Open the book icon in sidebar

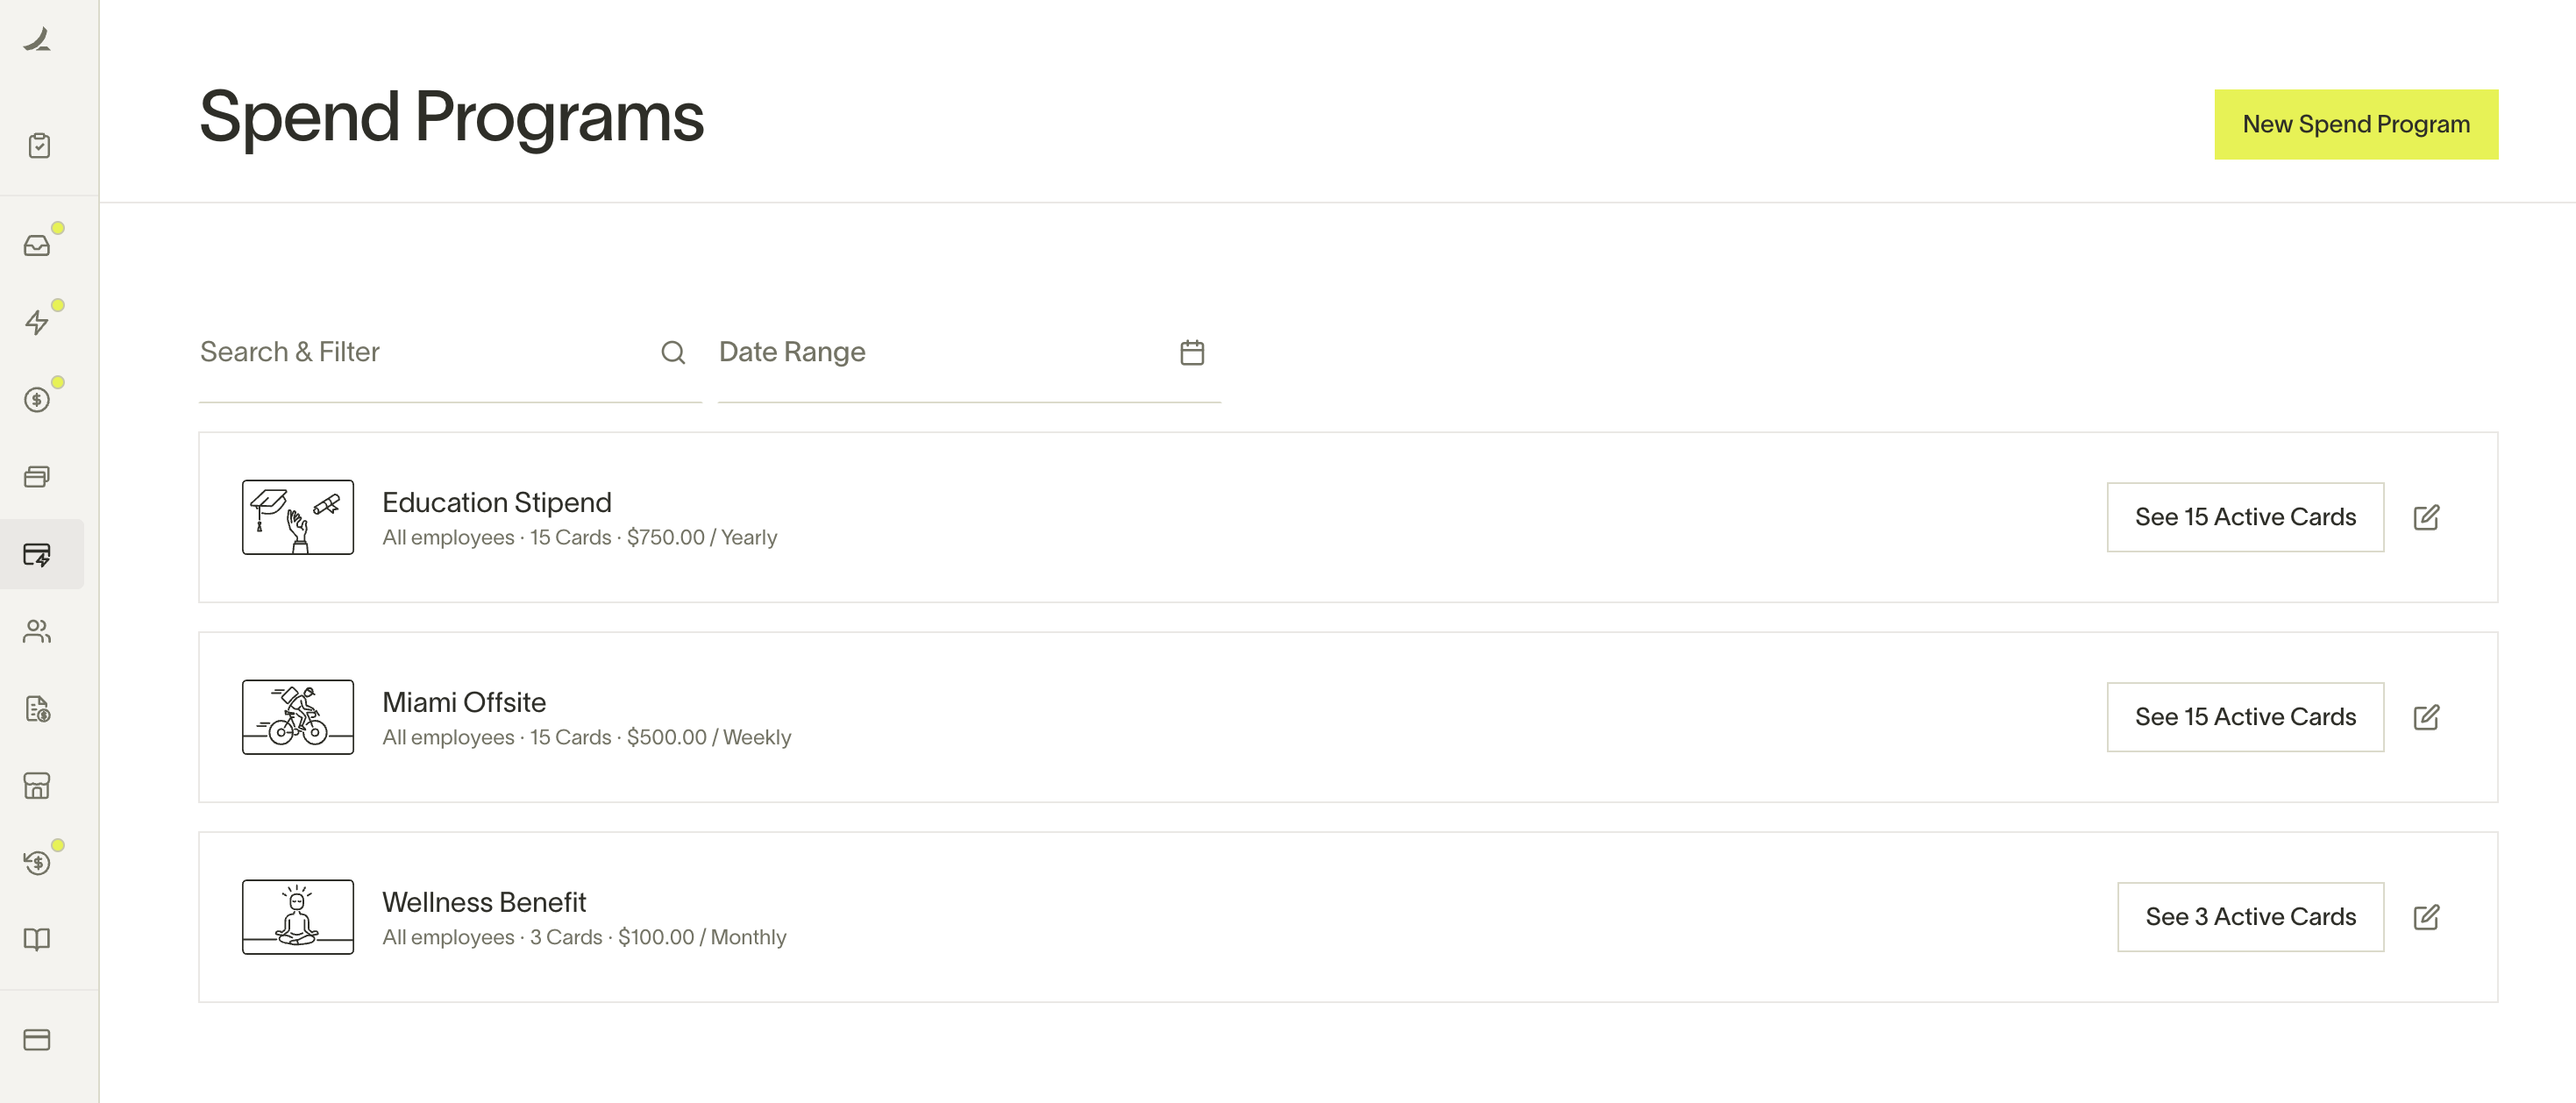click(x=37, y=939)
